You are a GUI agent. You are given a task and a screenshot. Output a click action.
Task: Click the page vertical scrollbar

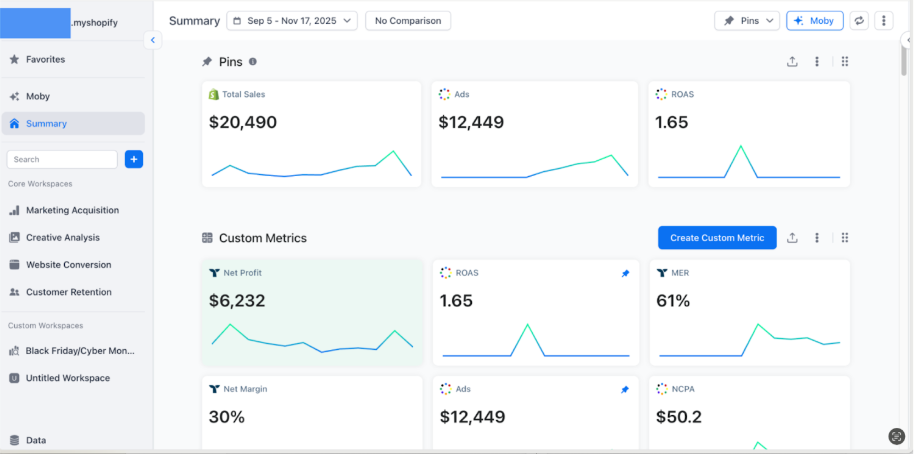[x=906, y=60]
